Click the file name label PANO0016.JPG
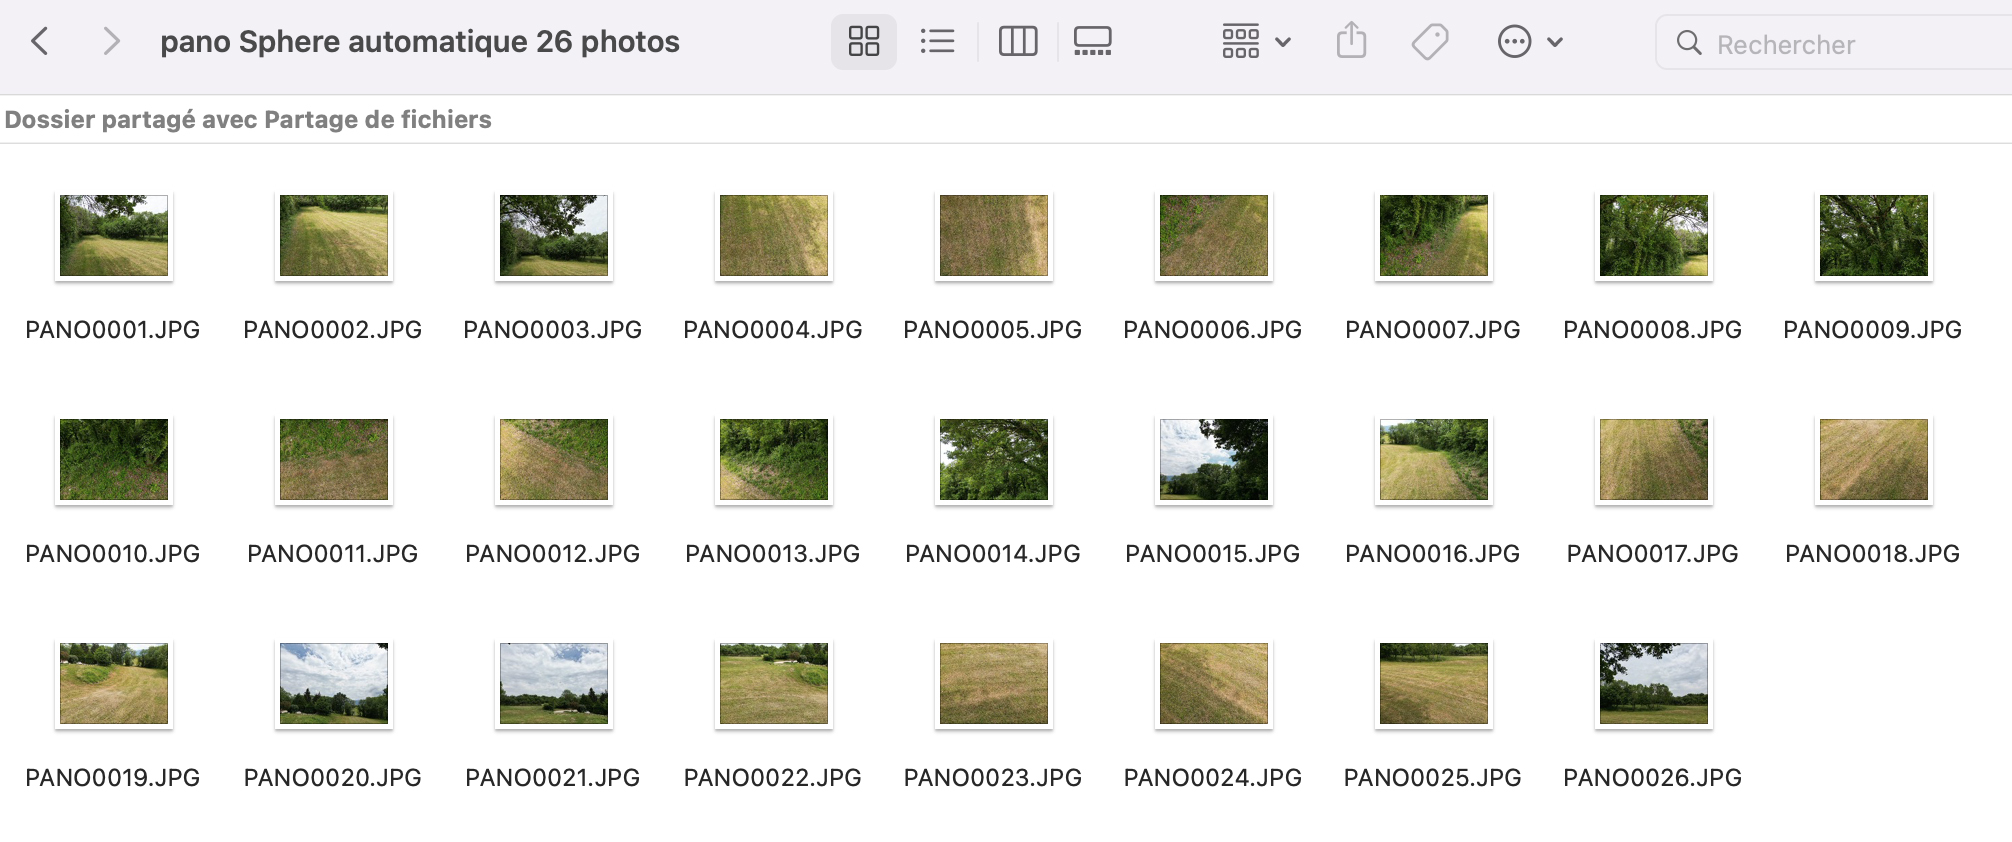 1433,554
